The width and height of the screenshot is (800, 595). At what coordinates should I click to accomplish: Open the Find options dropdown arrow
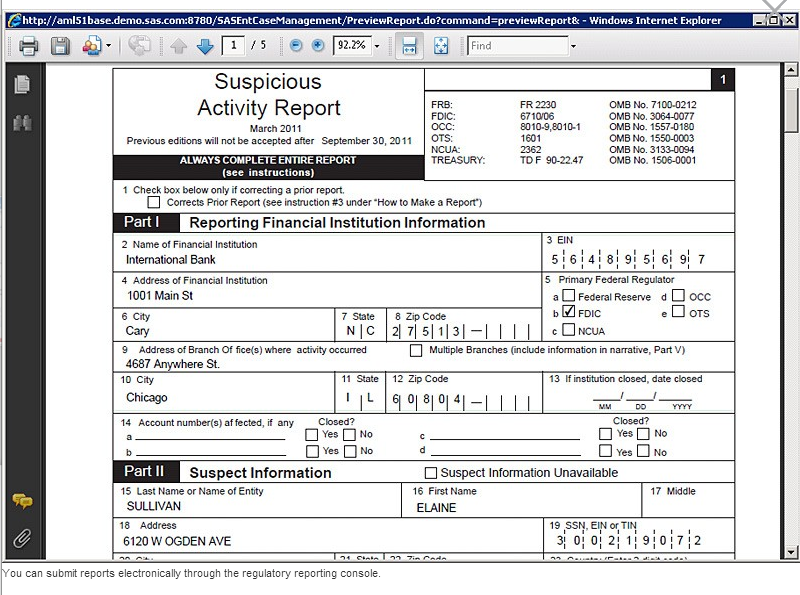click(x=573, y=46)
